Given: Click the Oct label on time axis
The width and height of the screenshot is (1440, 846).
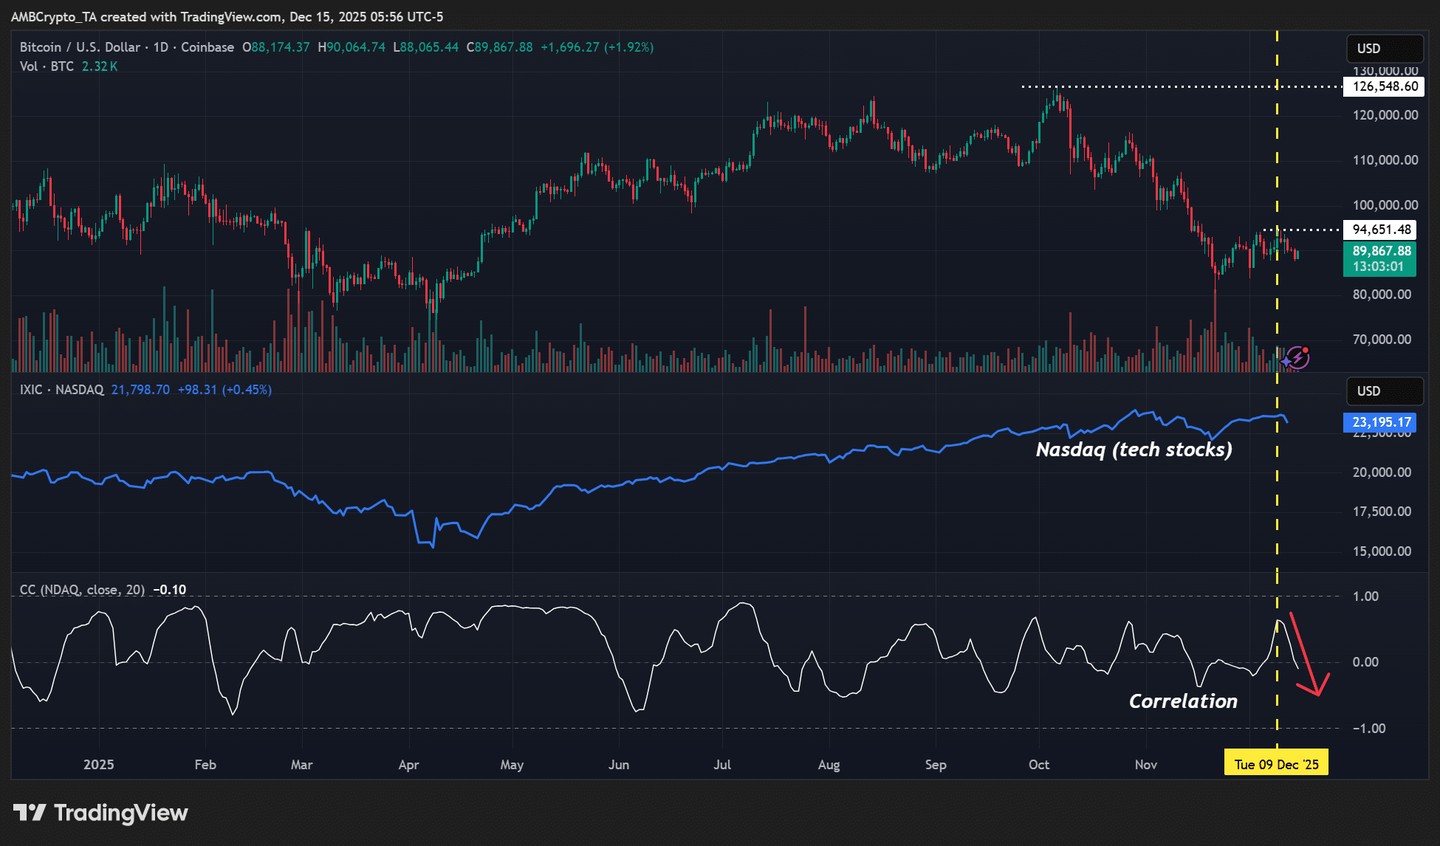Looking at the screenshot, I should coord(1039,764).
